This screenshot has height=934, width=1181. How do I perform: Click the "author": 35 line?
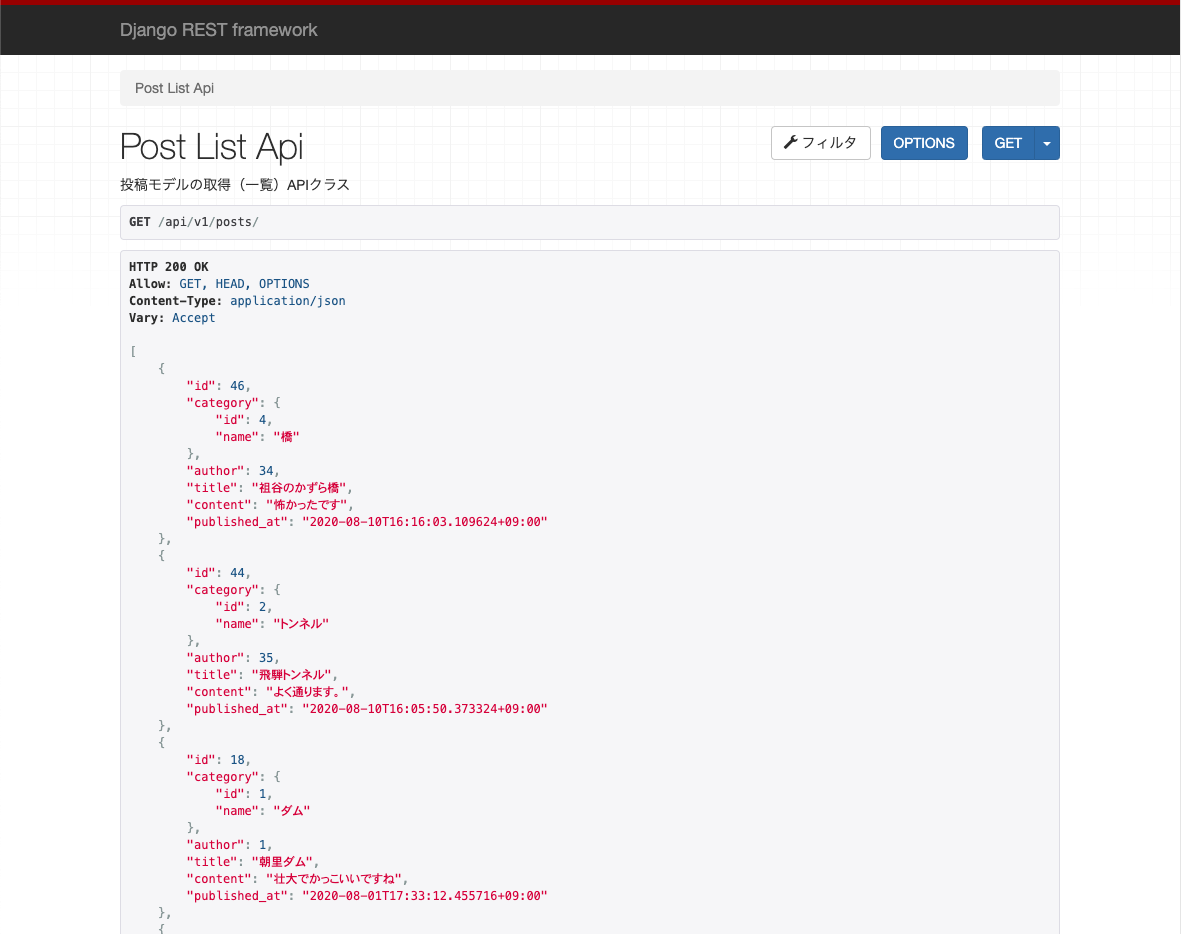click(233, 658)
